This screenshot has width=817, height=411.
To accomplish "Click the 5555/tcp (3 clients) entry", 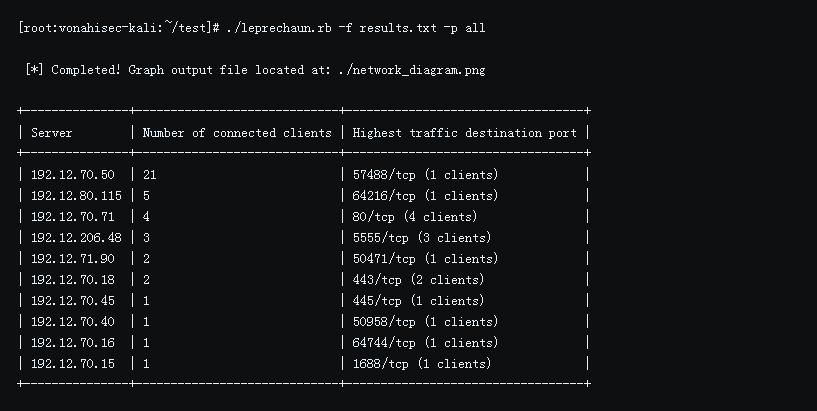I will [x=422, y=238].
